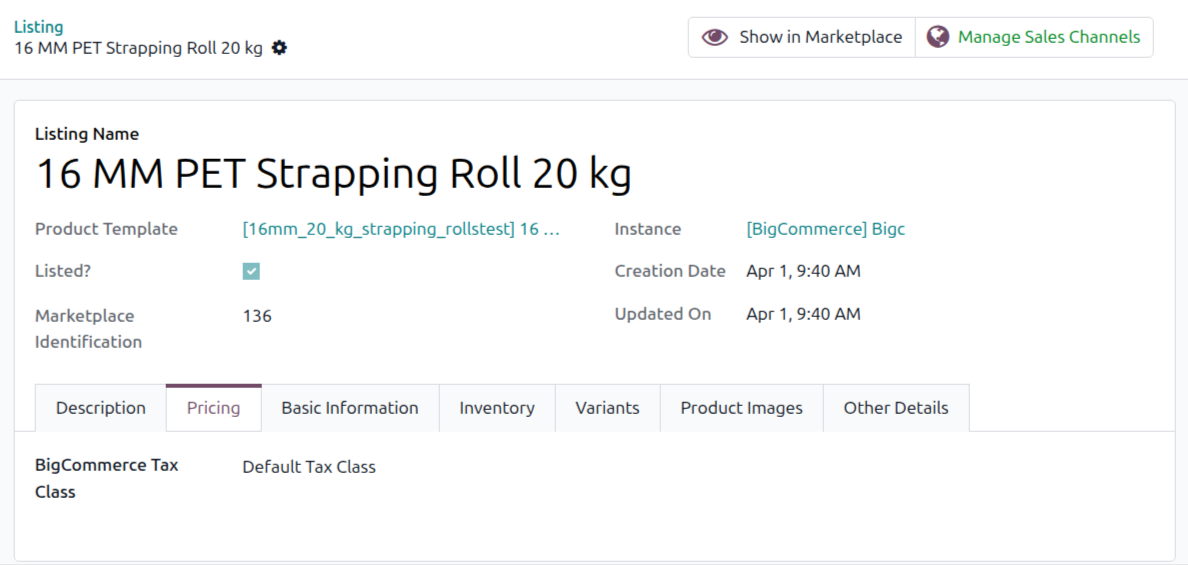This screenshot has height=565, width=1188.
Task: Open the [BigCommerce] Bigc instance link
Action: click(826, 229)
